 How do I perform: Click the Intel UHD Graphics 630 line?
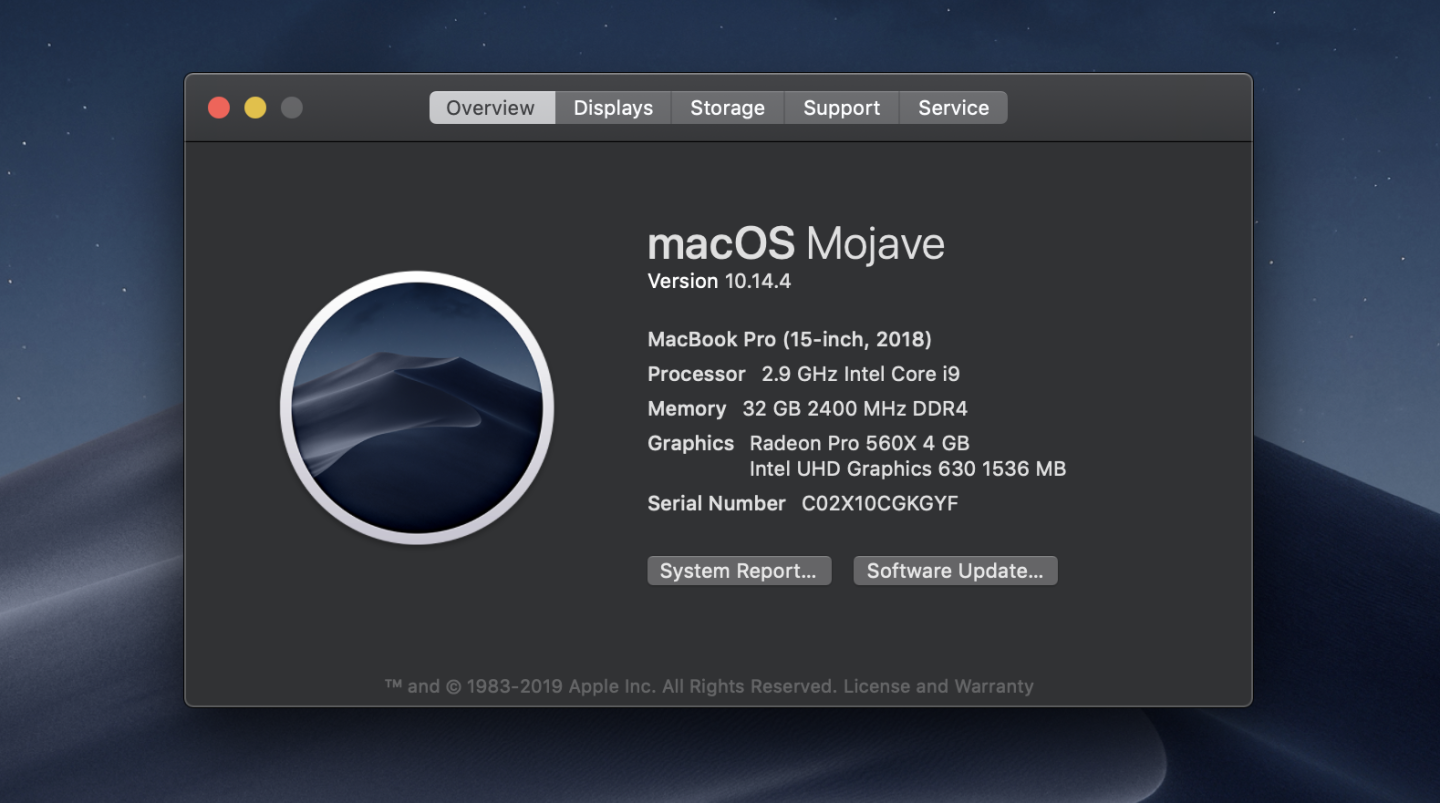click(x=907, y=469)
